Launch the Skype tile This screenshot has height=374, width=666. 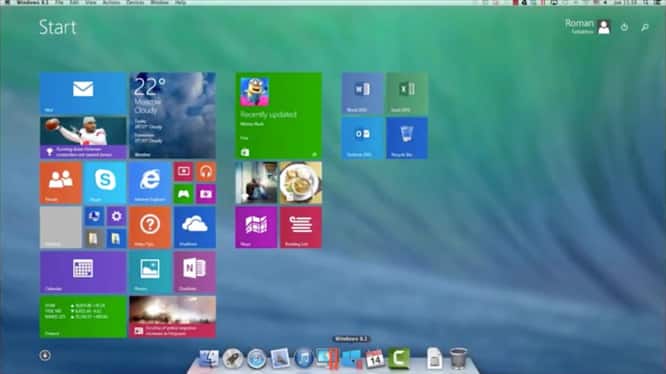click(105, 183)
